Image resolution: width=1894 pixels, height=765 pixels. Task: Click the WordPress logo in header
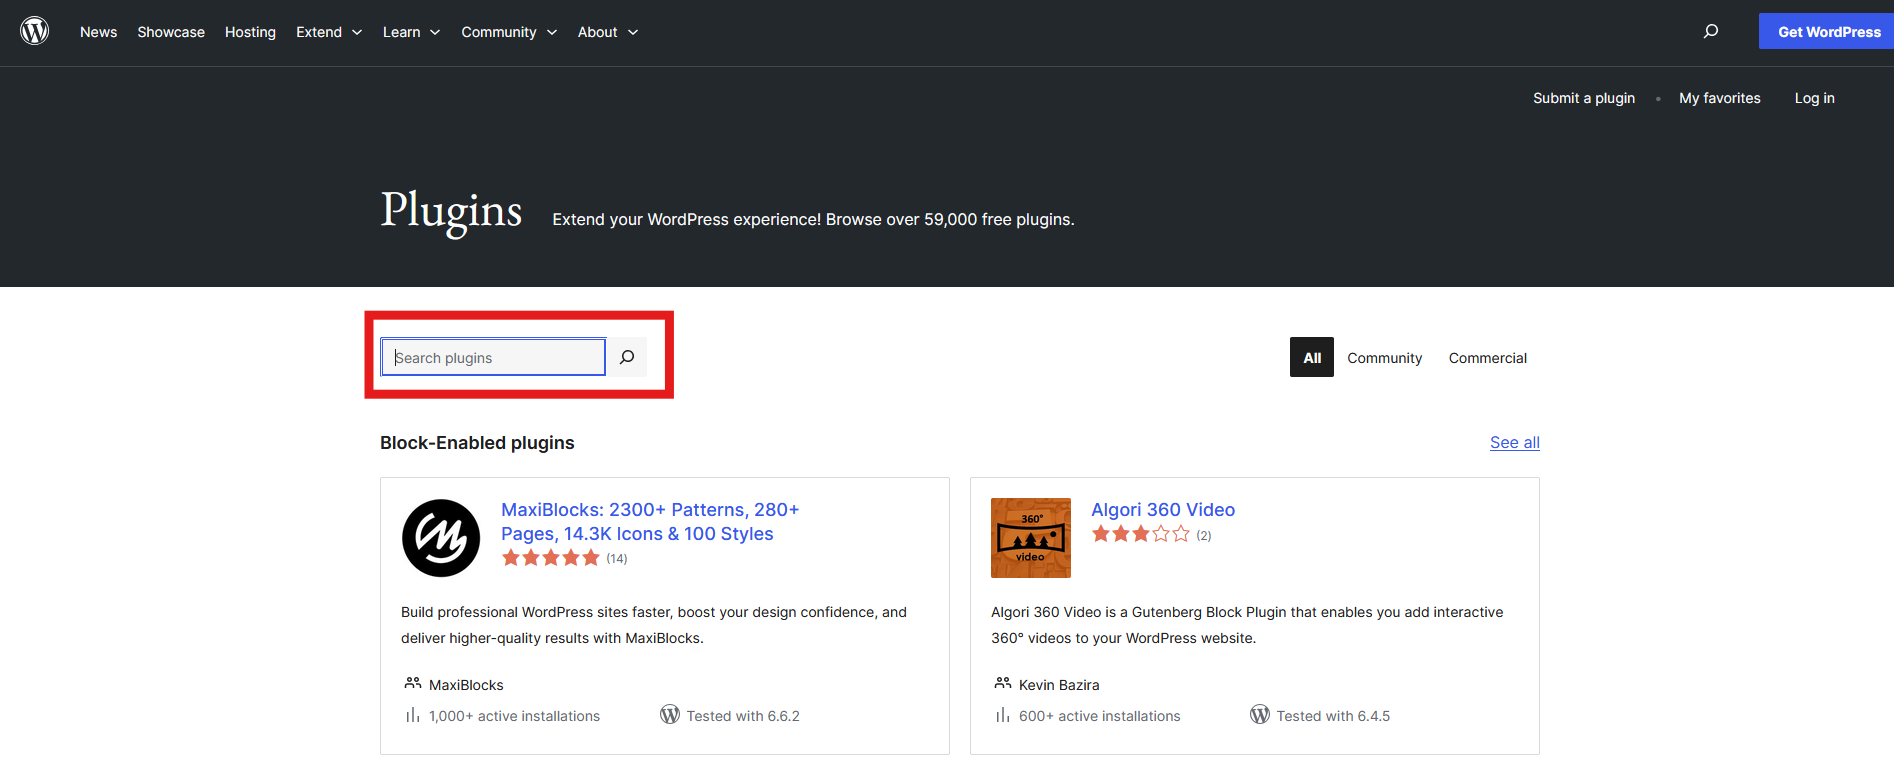tap(35, 31)
